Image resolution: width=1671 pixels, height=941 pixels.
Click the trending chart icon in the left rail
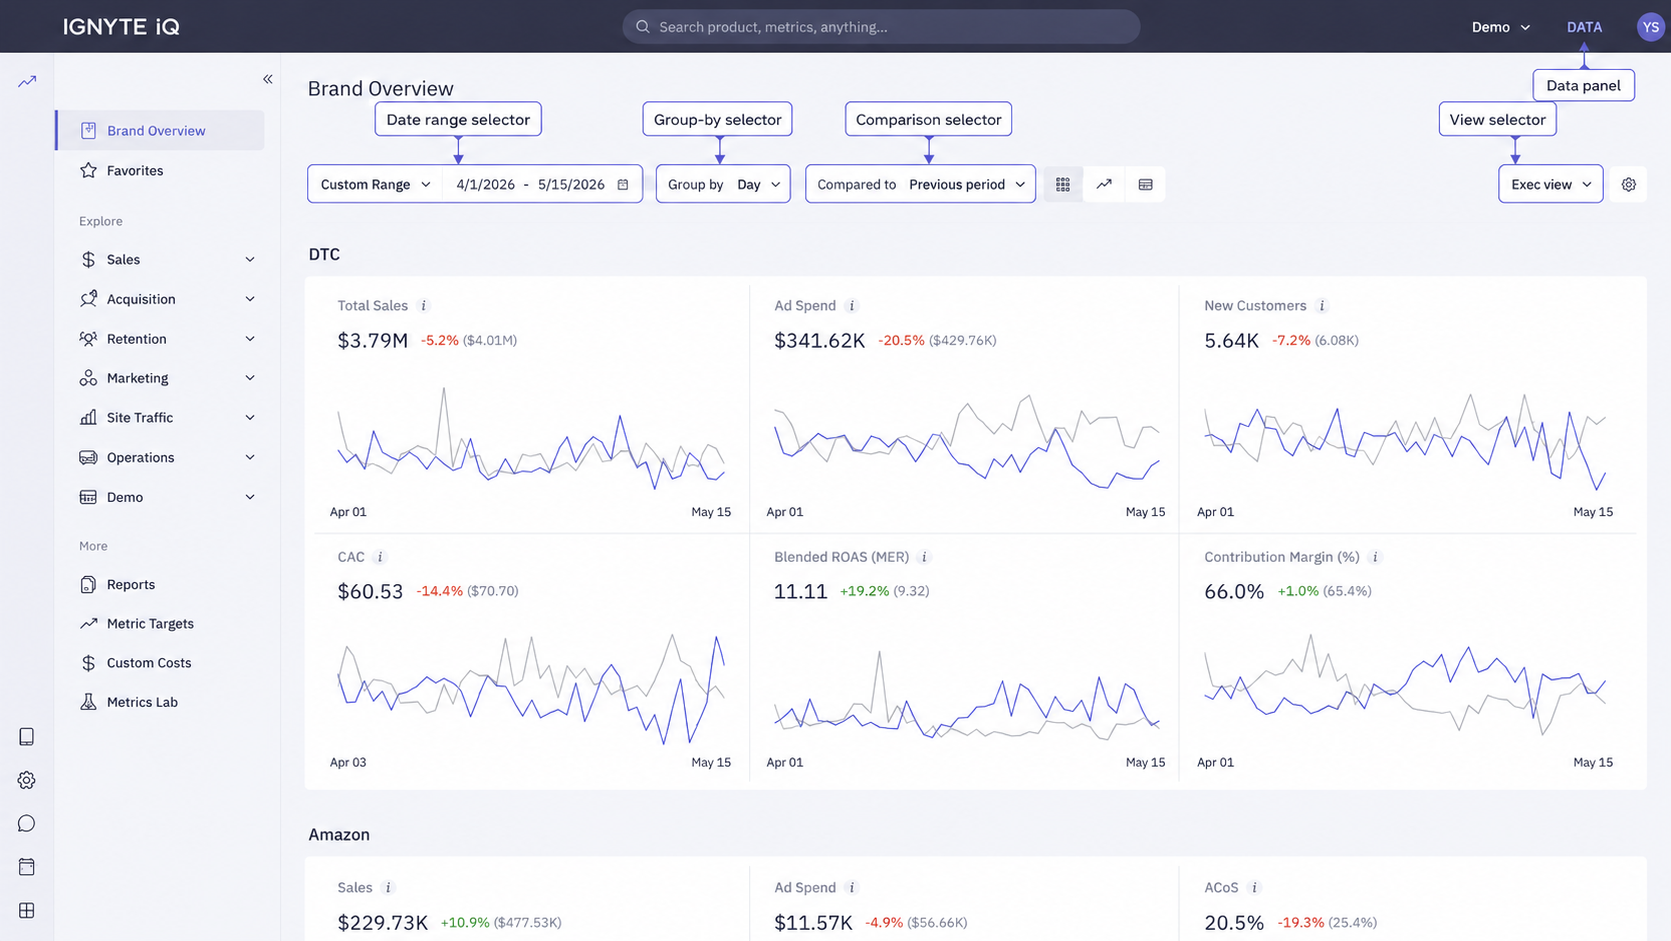(27, 81)
